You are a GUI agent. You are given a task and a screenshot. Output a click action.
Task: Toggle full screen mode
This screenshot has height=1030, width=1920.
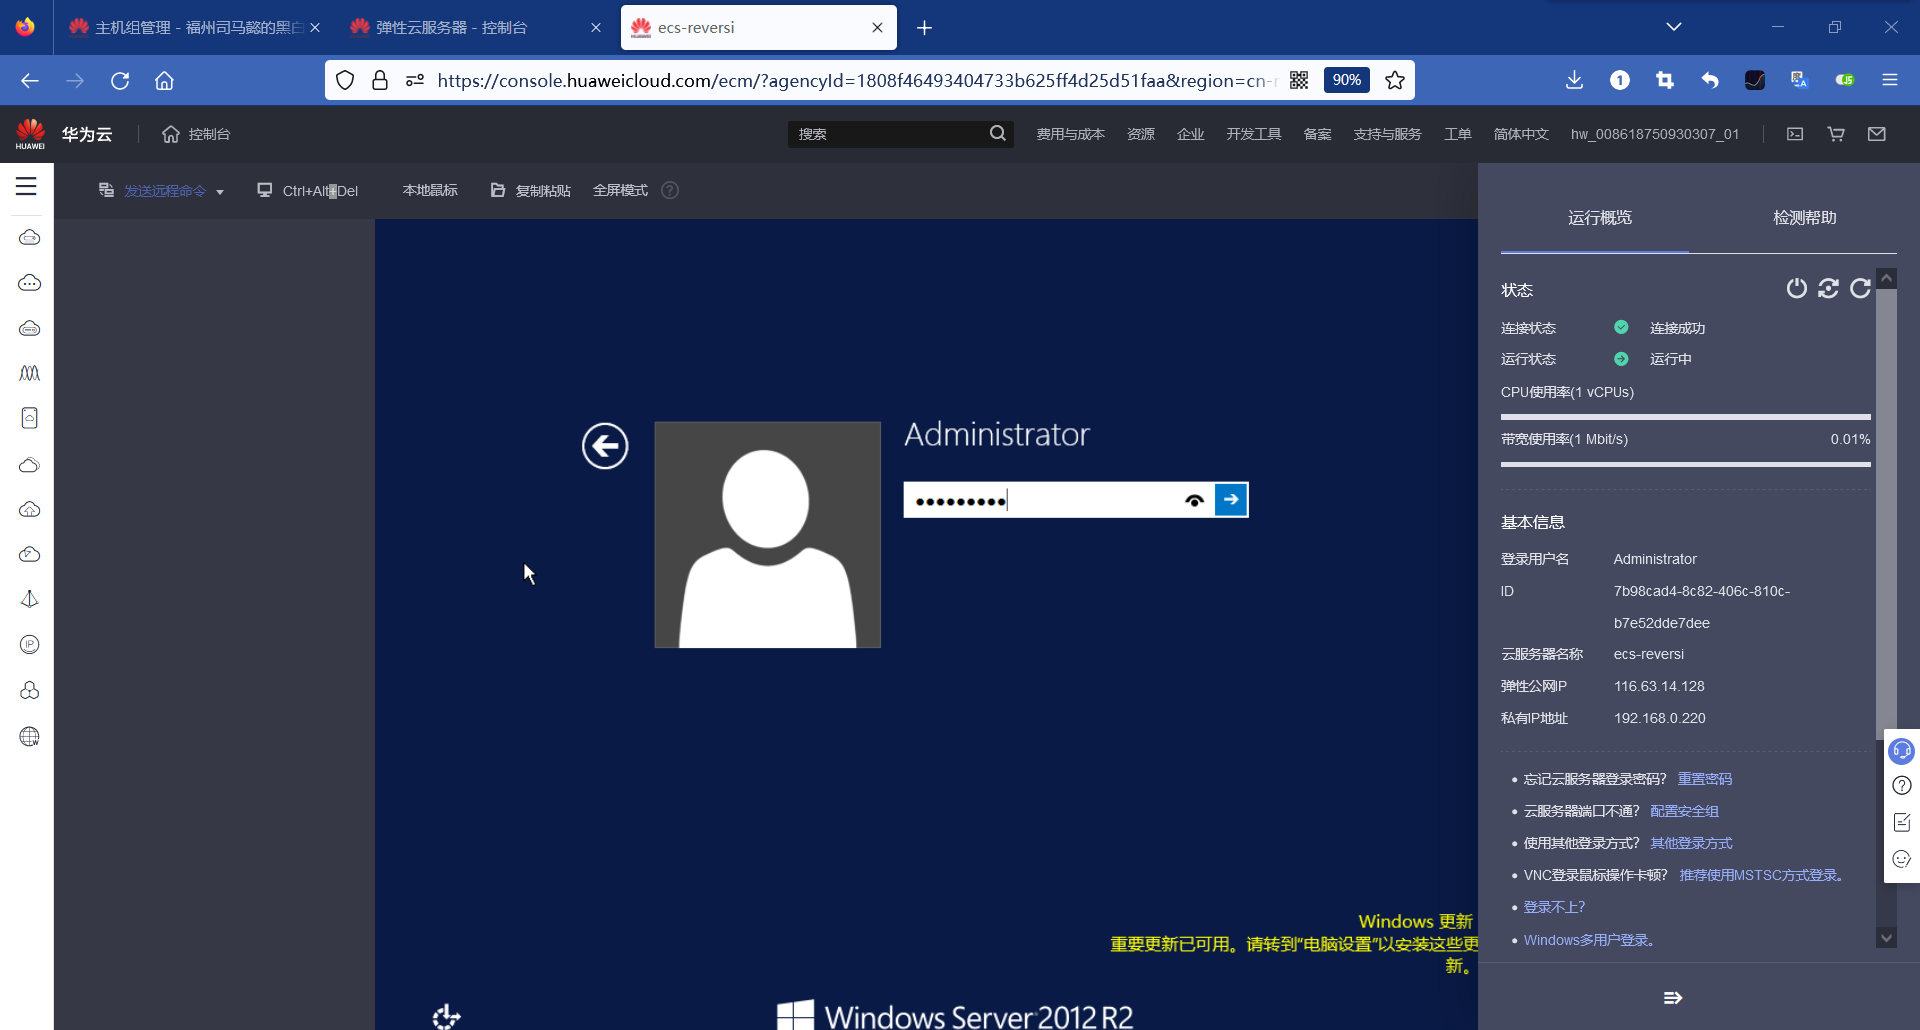(x=620, y=190)
